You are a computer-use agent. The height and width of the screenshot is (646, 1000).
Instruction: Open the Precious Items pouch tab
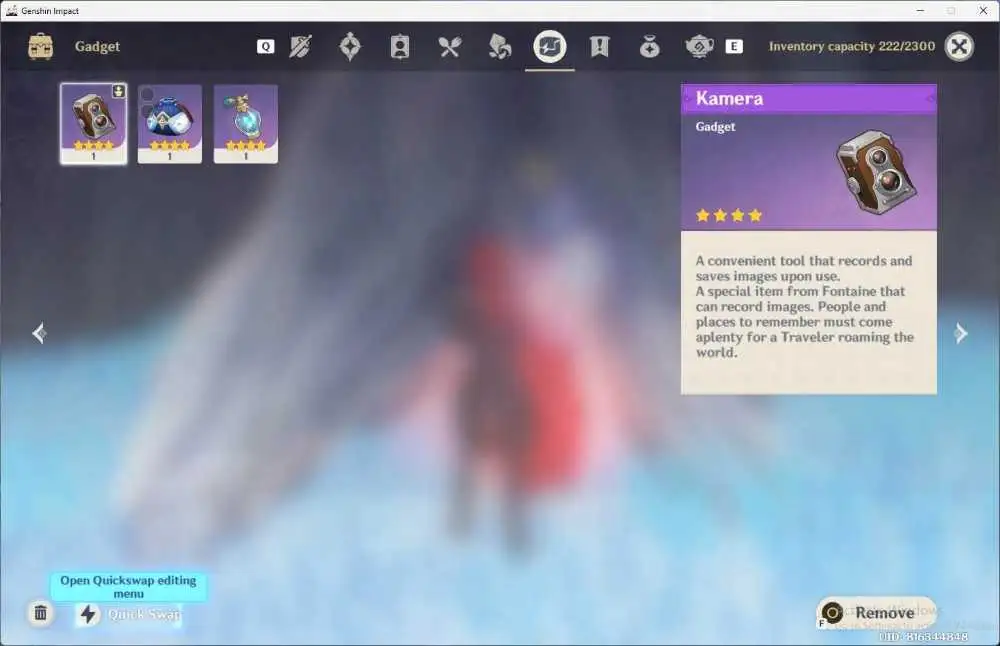[x=649, y=47]
